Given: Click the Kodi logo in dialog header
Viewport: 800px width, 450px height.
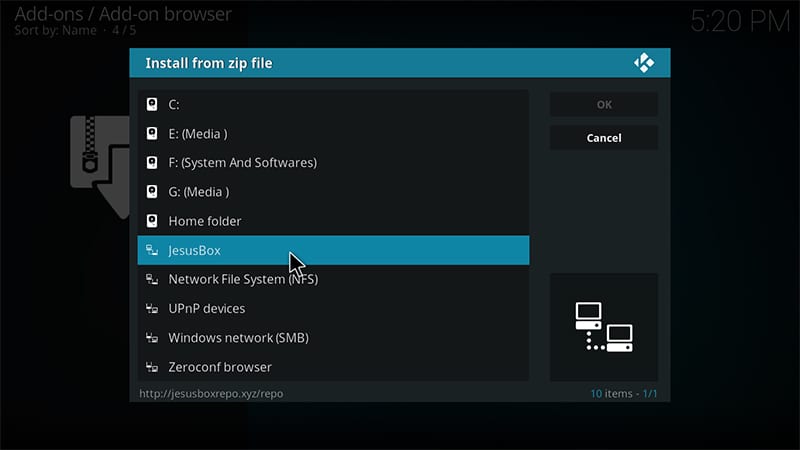Looking at the screenshot, I should pos(644,63).
